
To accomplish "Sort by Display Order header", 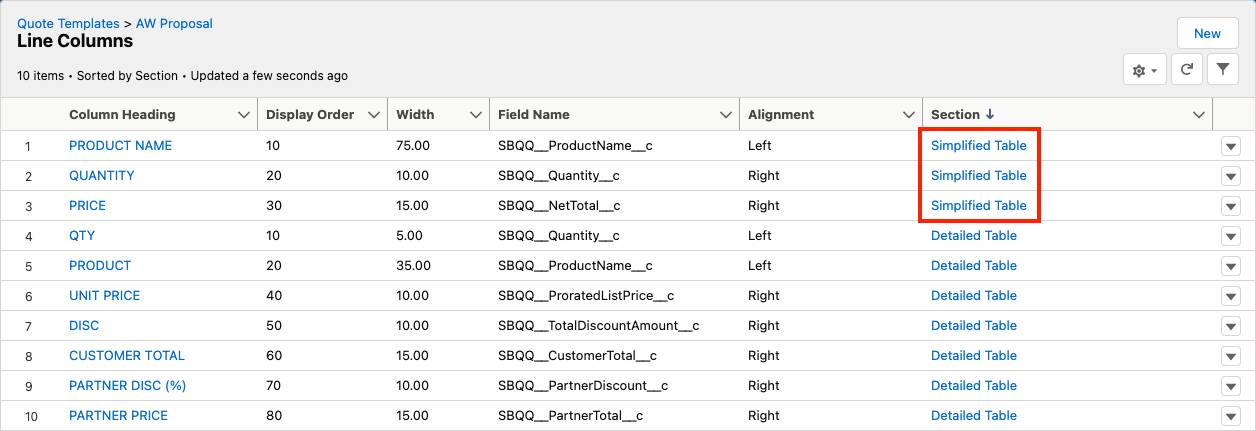I will coord(310,115).
